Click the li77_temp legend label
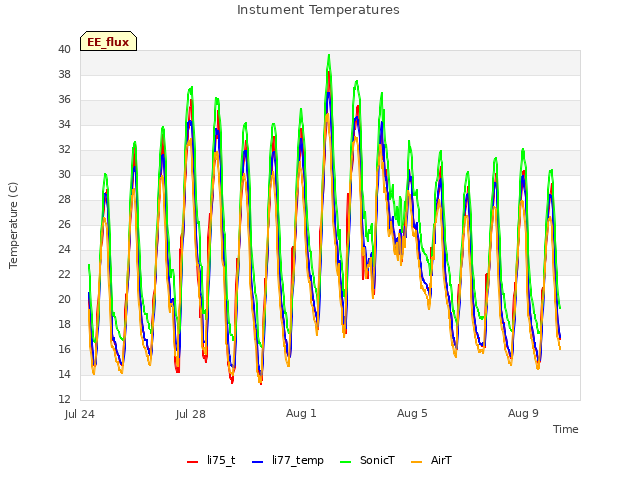The image size is (640, 480). [x=298, y=460]
